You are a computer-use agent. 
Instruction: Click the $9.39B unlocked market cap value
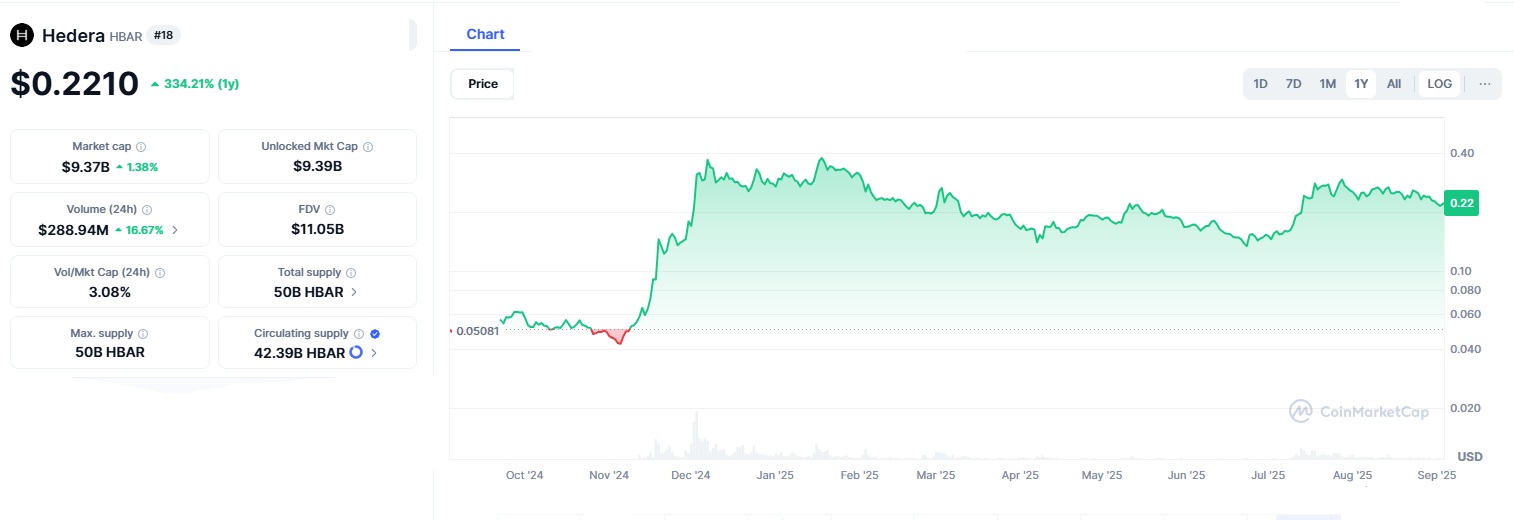coord(317,166)
